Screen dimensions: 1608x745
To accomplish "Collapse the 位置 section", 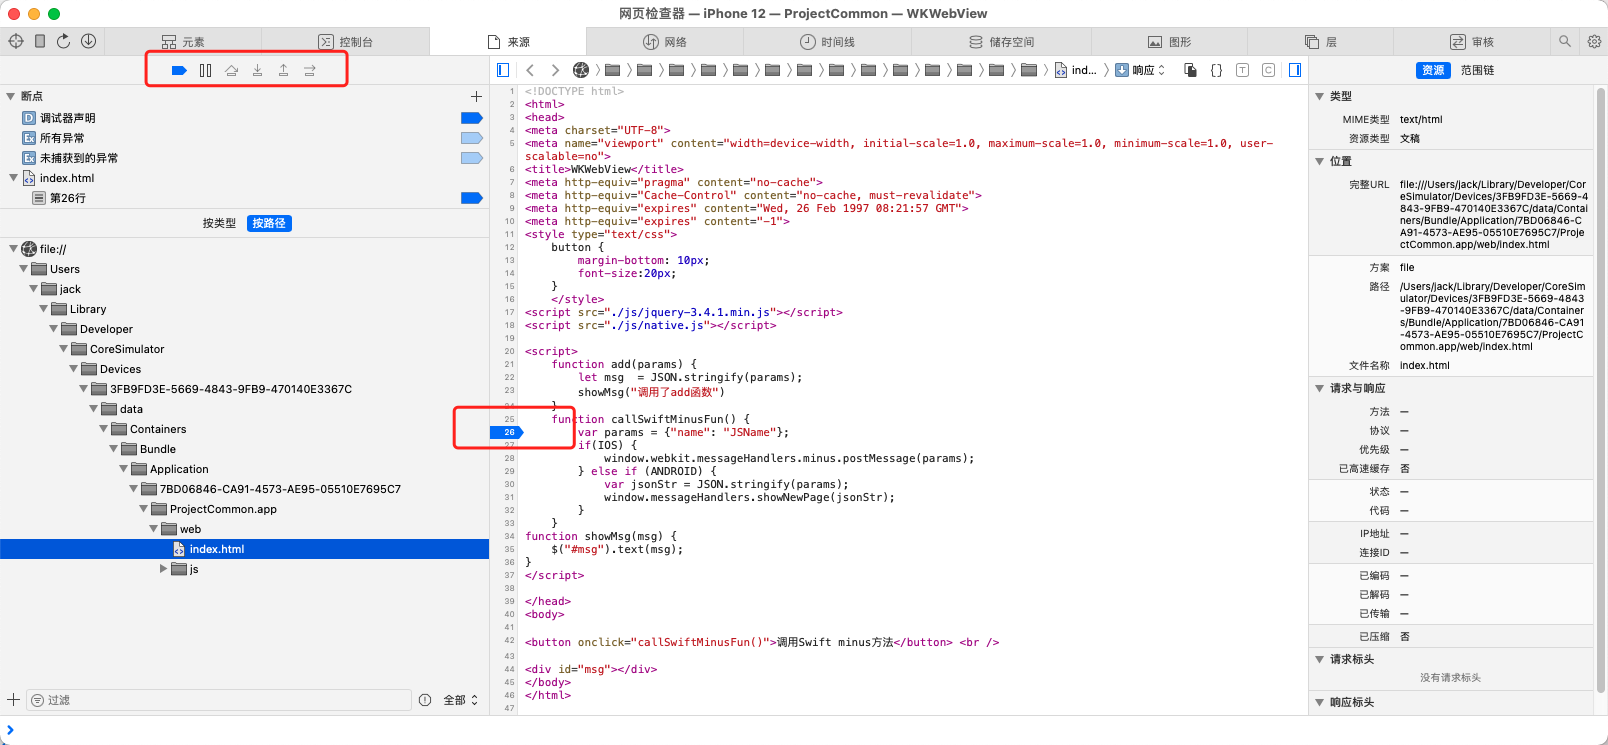I will click(1319, 161).
